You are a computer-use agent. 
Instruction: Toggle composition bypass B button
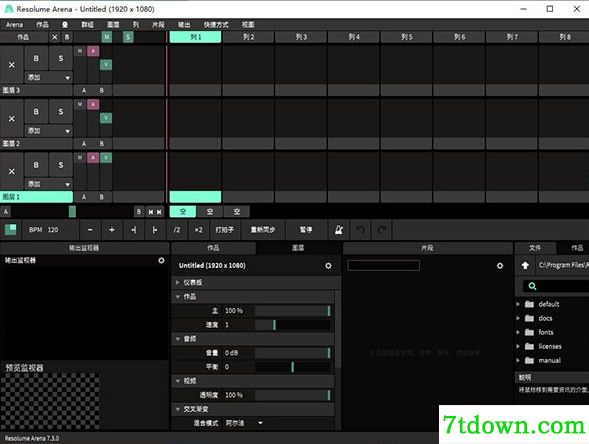pyautogui.click(x=67, y=37)
